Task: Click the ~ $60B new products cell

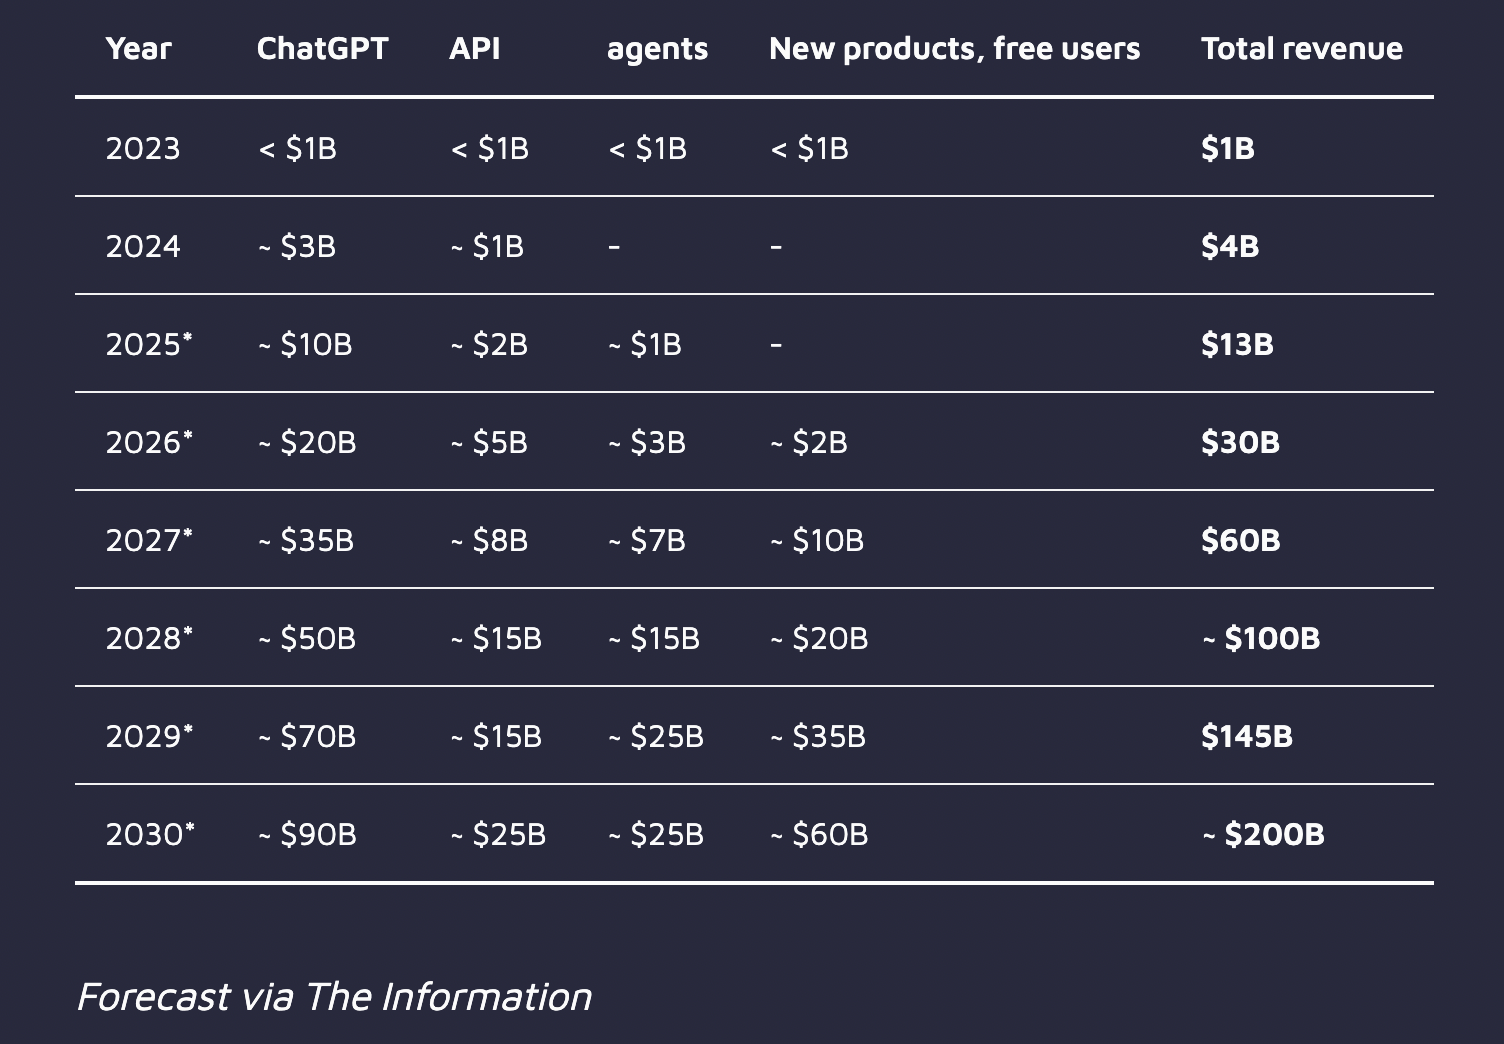Action: (819, 834)
